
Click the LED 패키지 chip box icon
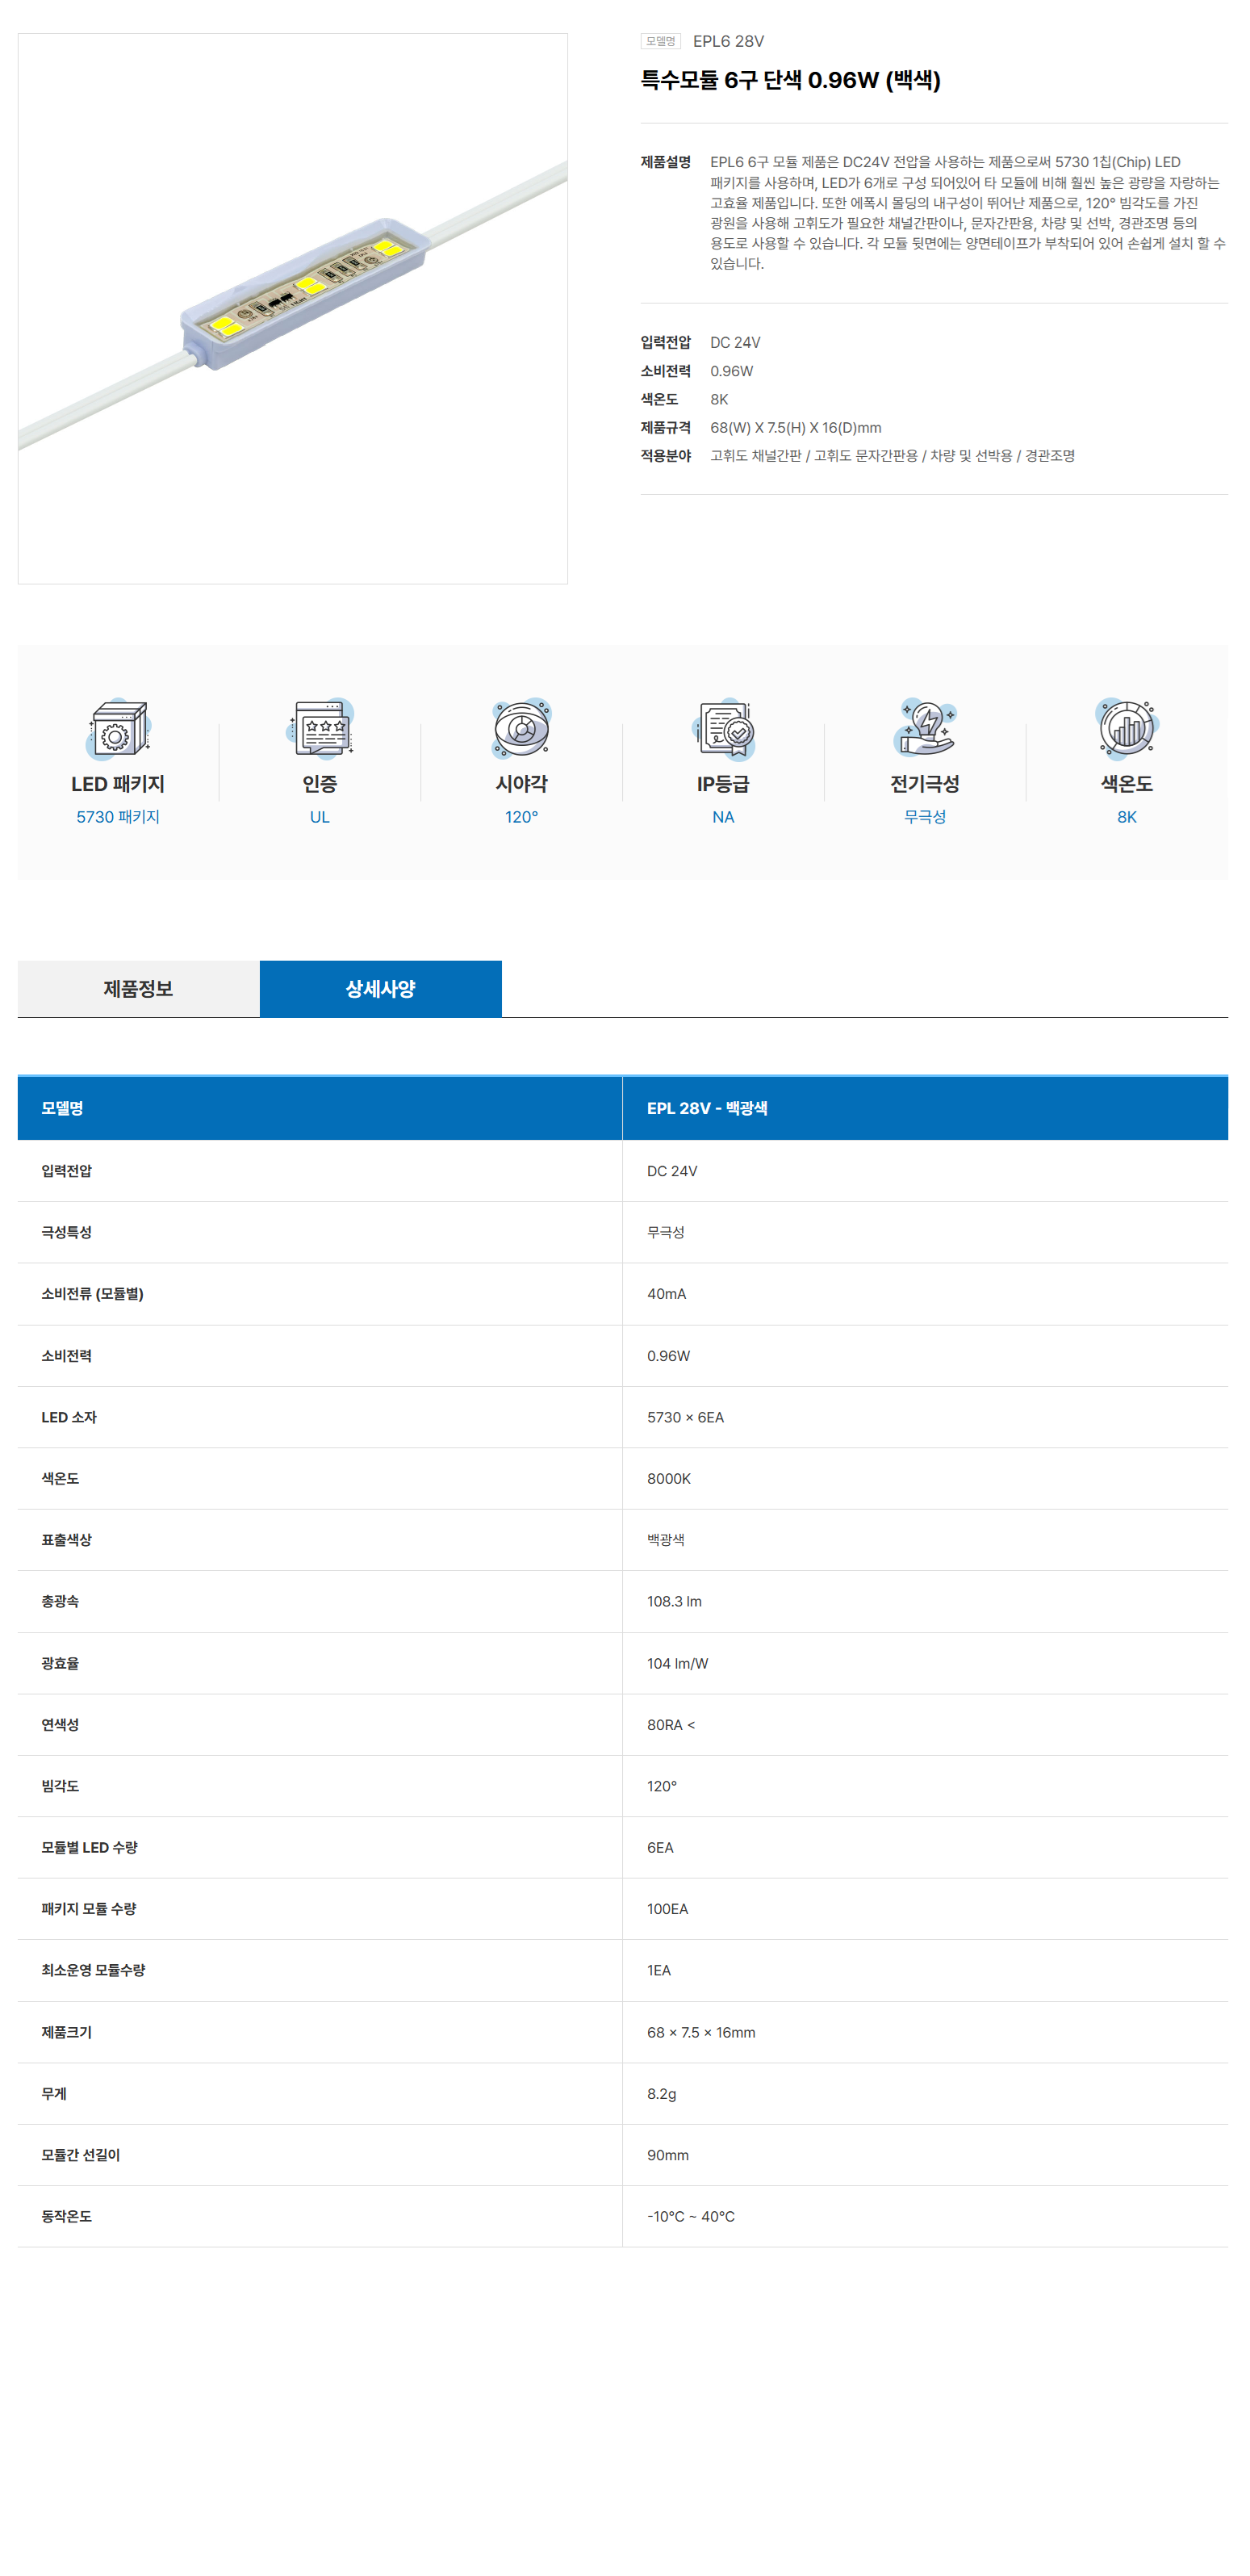[118, 728]
